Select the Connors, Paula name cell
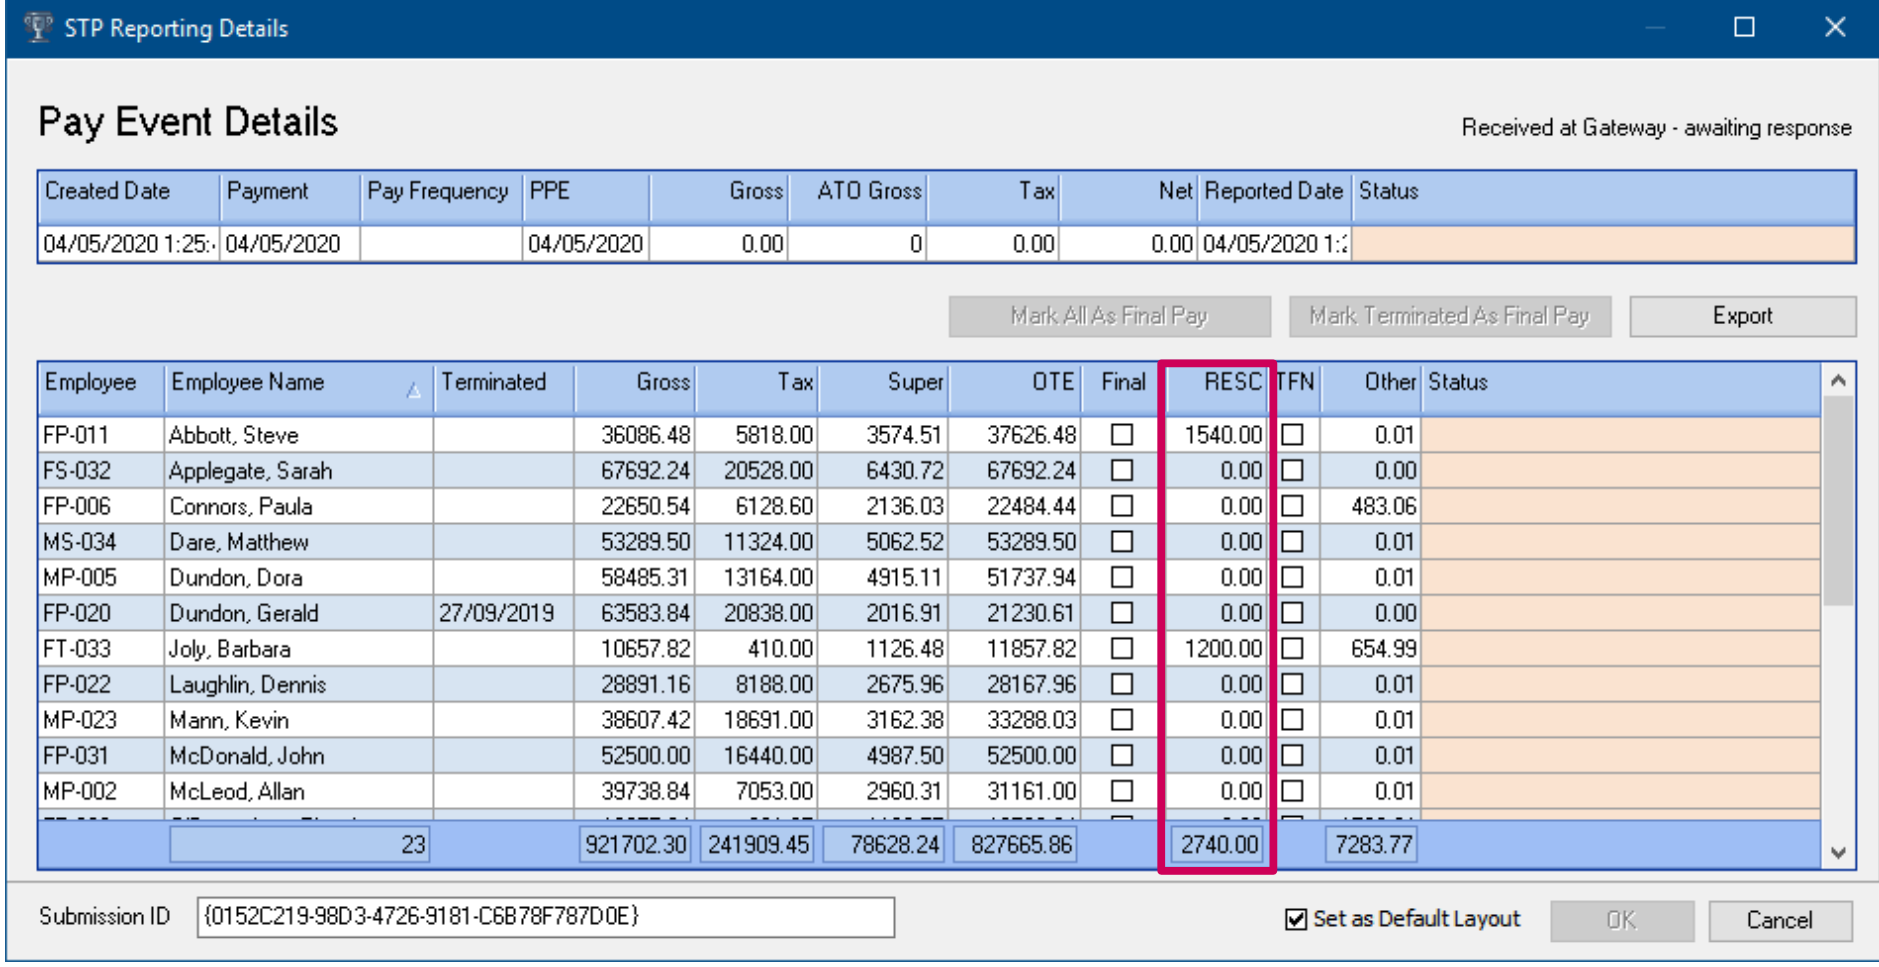1879x967 pixels. click(x=298, y=506)
